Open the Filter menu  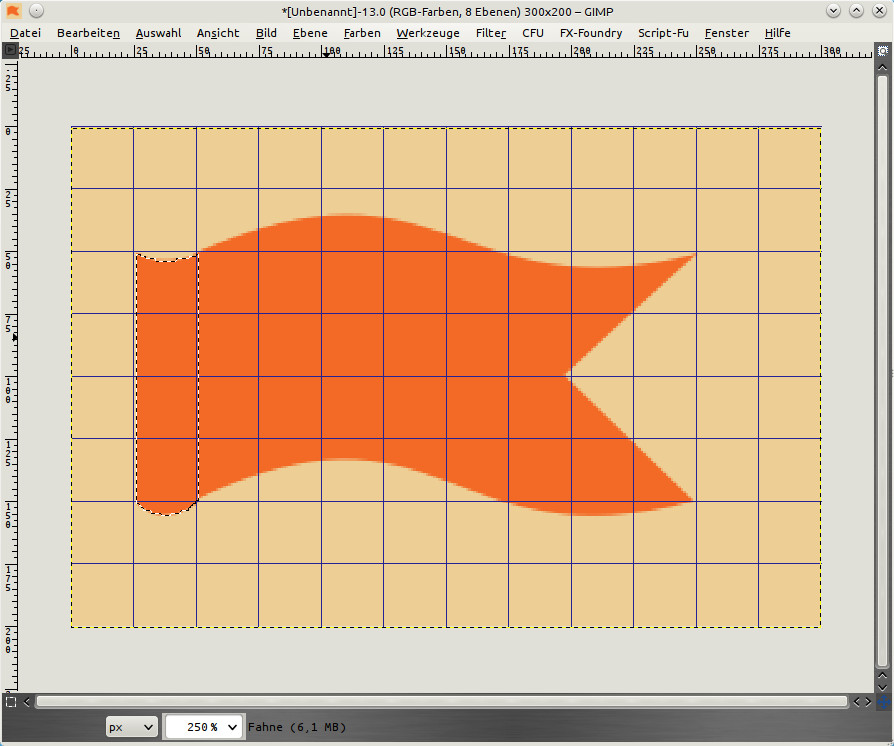pyautogui.click(x=490, y=33)
